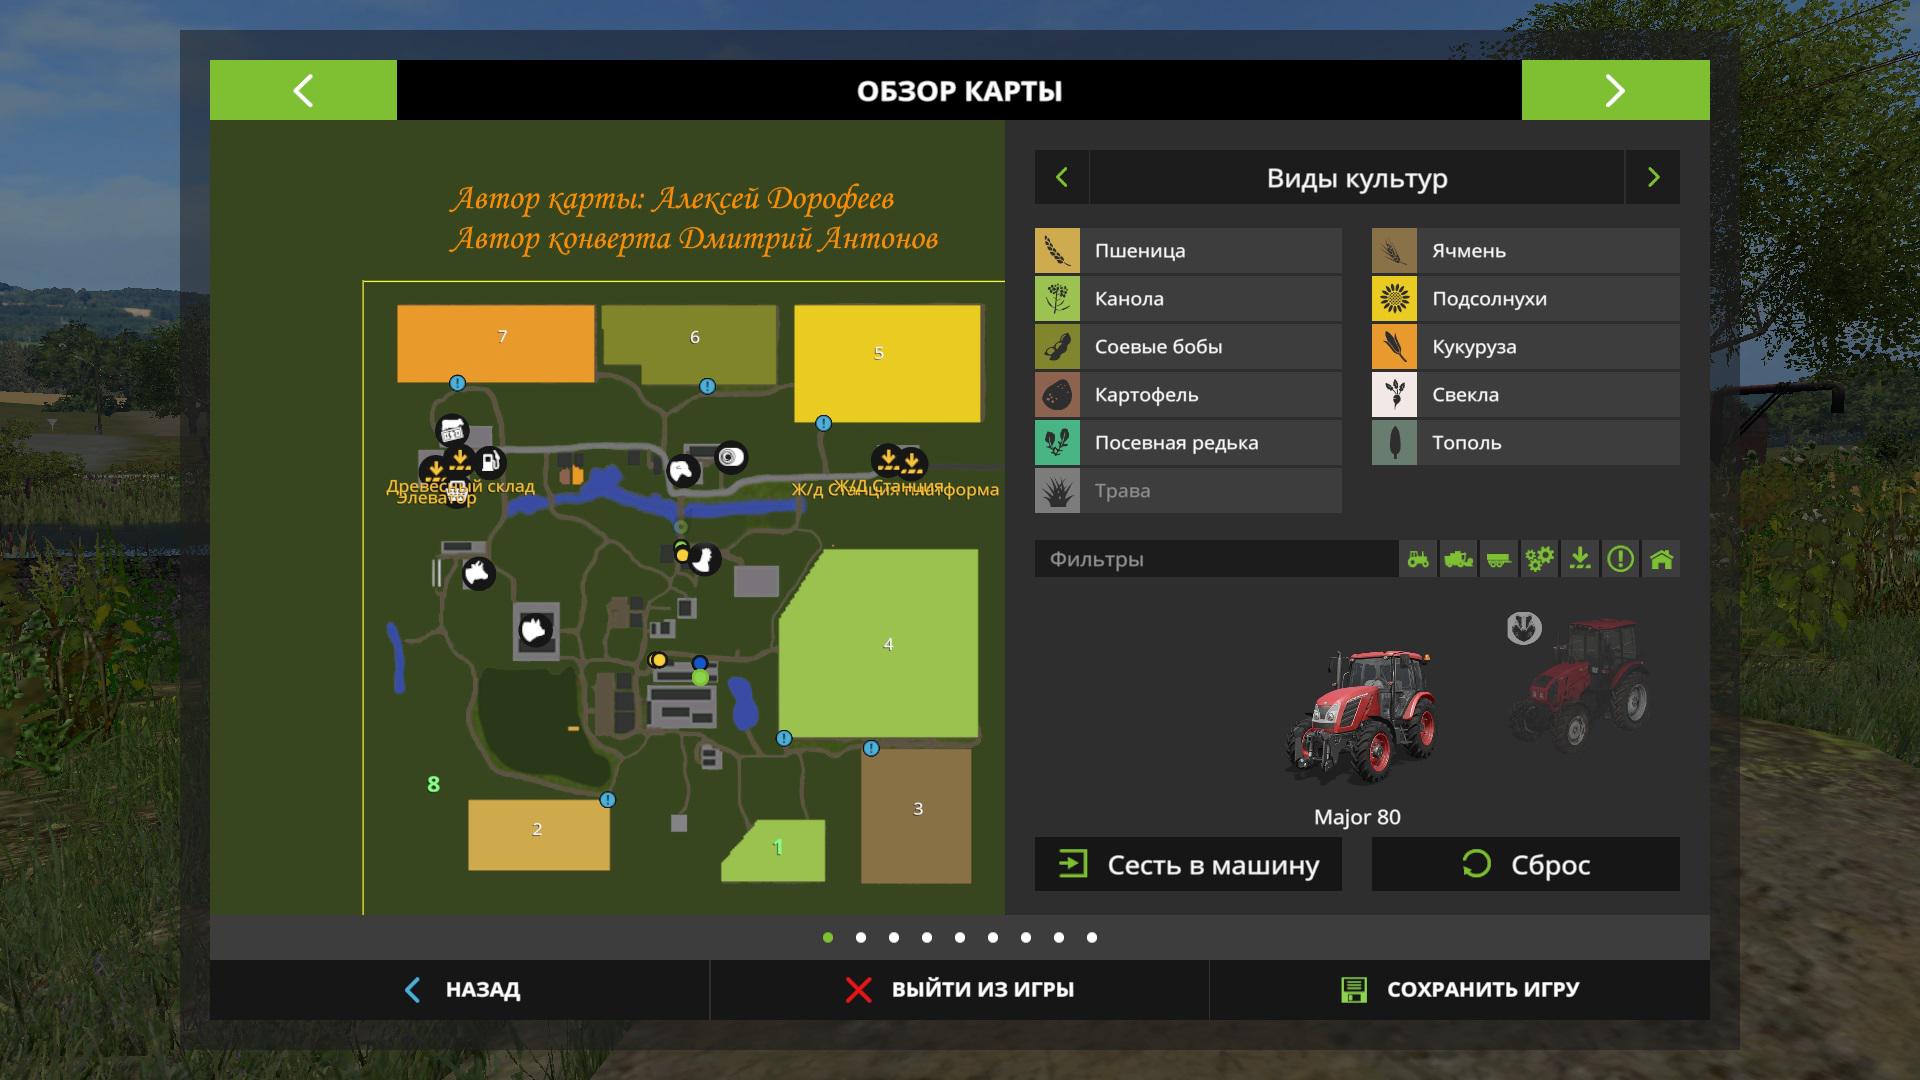Click the gears tools filter icon
Screen dimensions: 1920x1080
[x=1539, y=559]
